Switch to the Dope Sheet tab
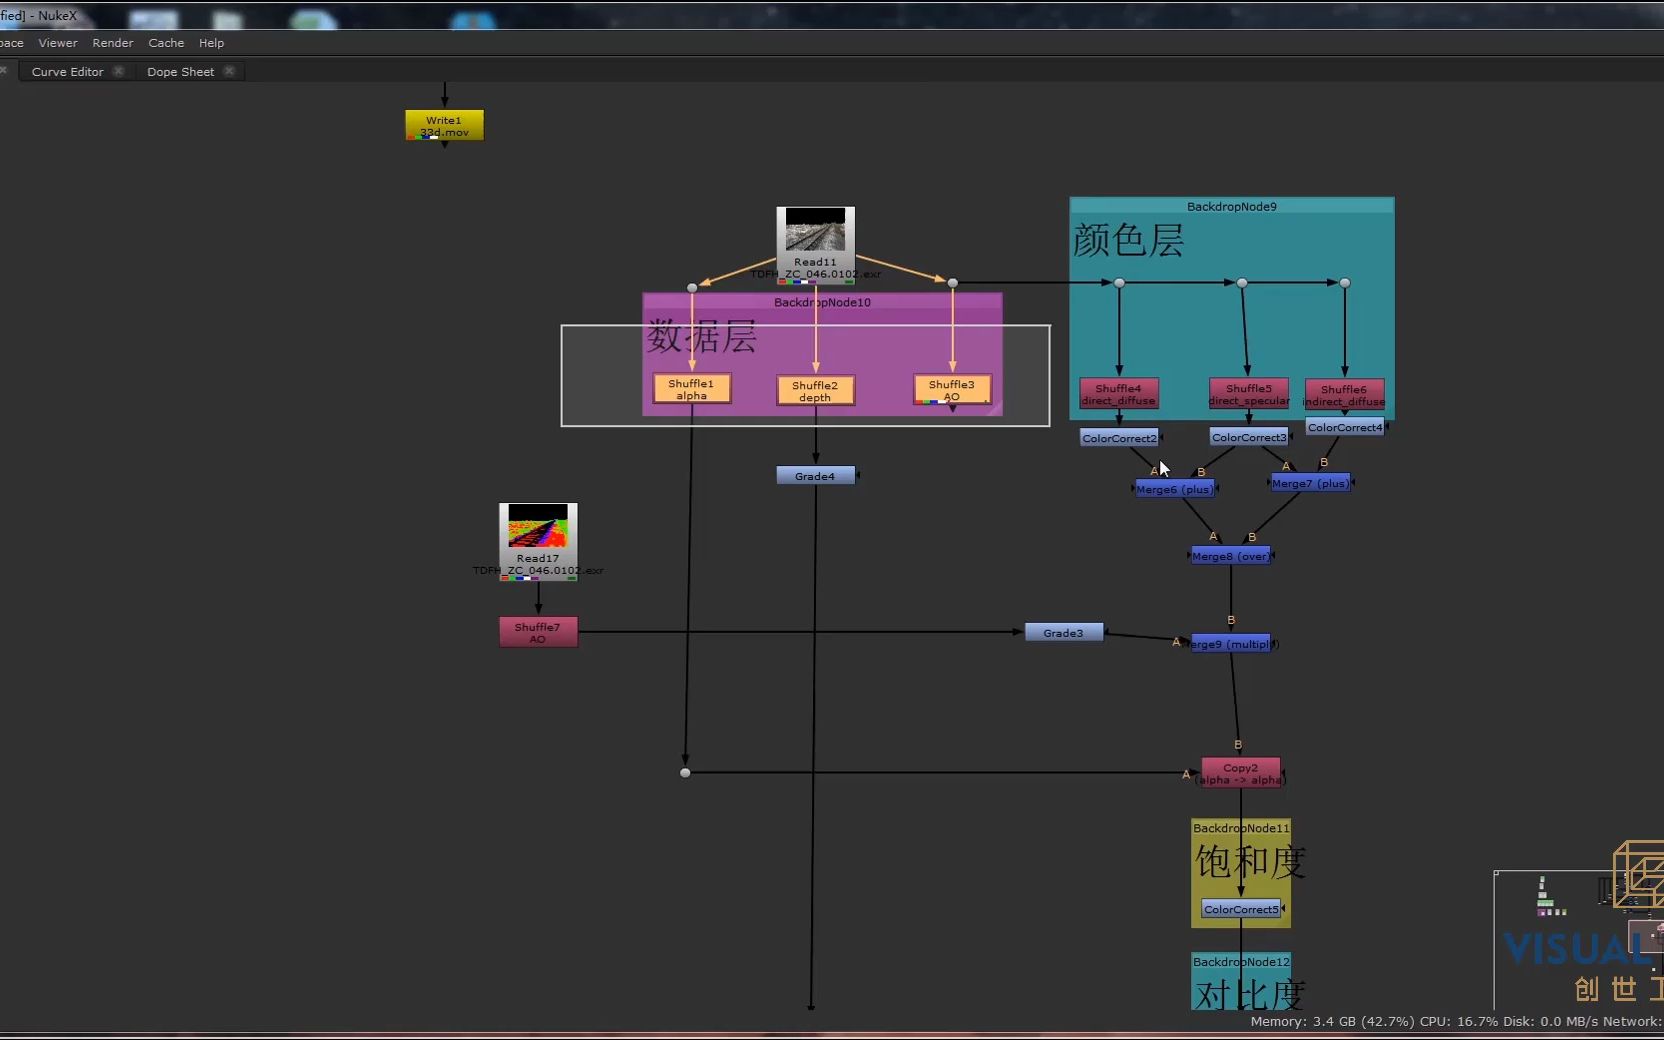Image resolution: width=1664 pixels, height=1040 pixels. point(180,72)
